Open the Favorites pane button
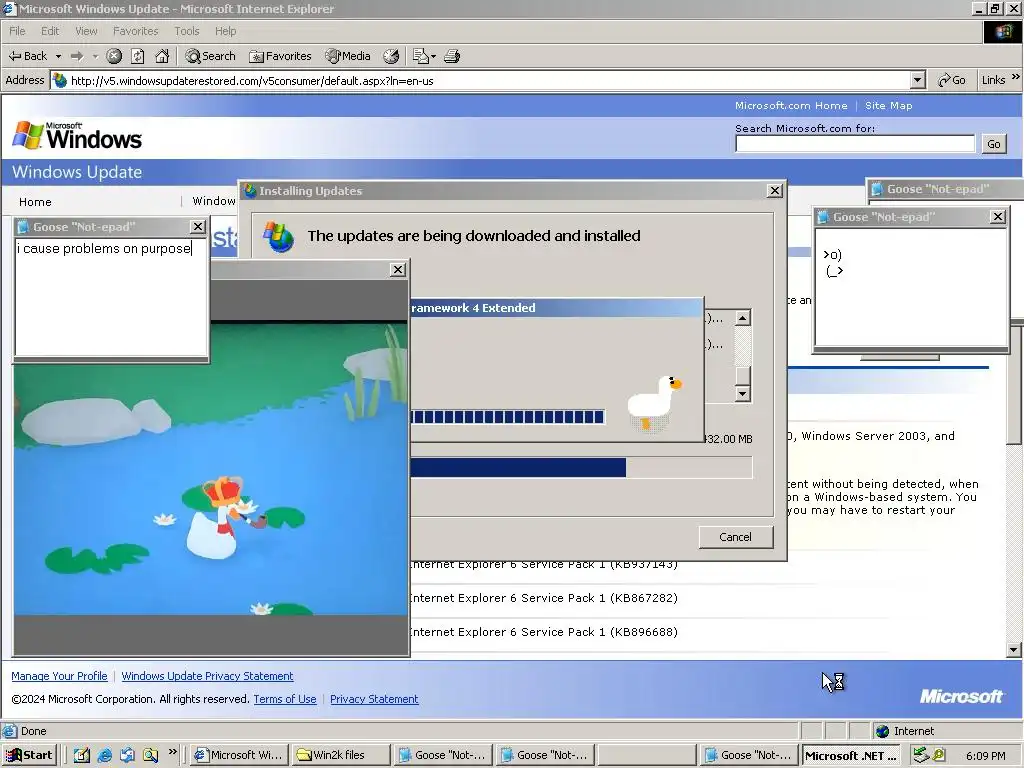The height and width of the screenshot is (768, 1024). [x=280, y=56]
